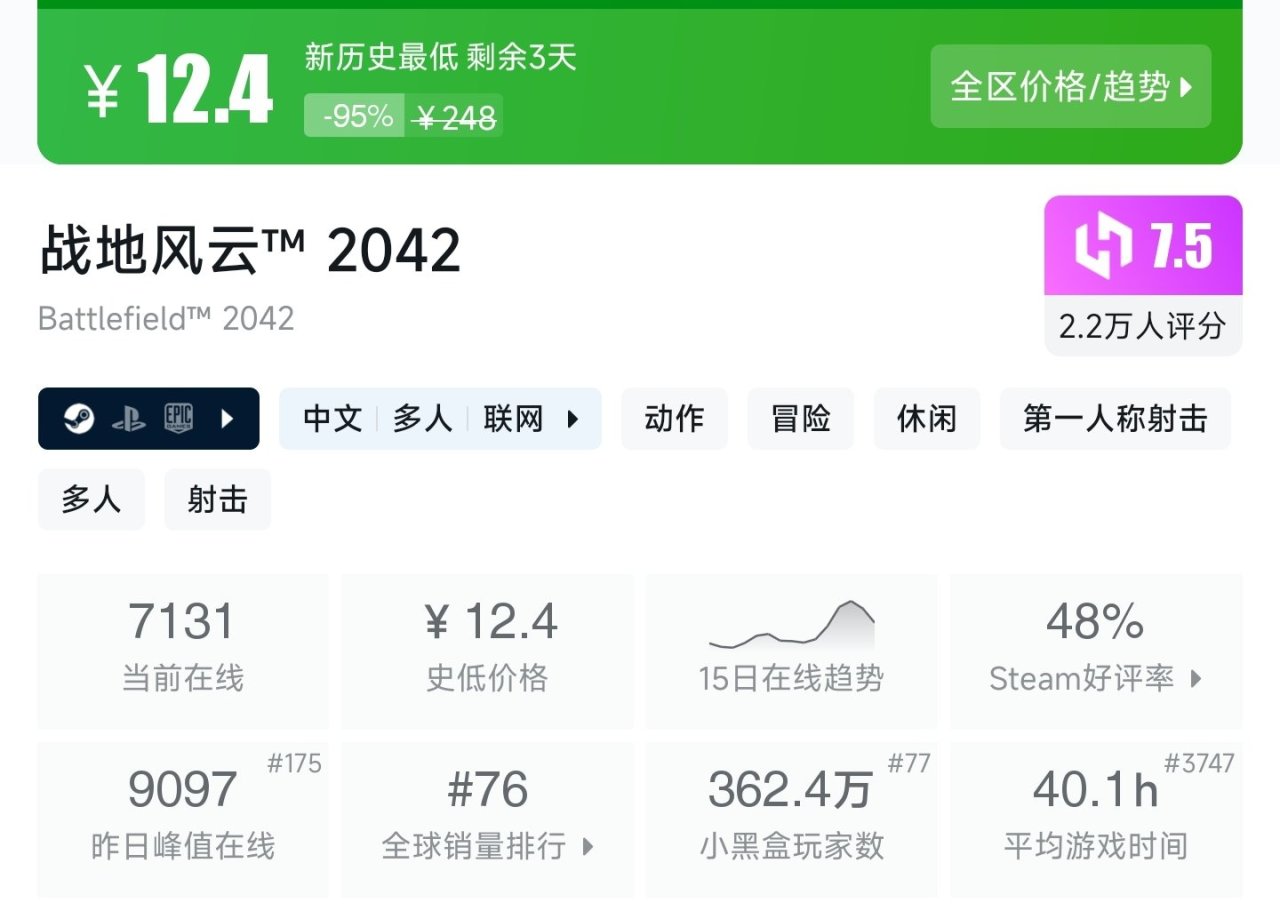
Task: Tap the 休闲 genre tag
Action: point(926,419)
